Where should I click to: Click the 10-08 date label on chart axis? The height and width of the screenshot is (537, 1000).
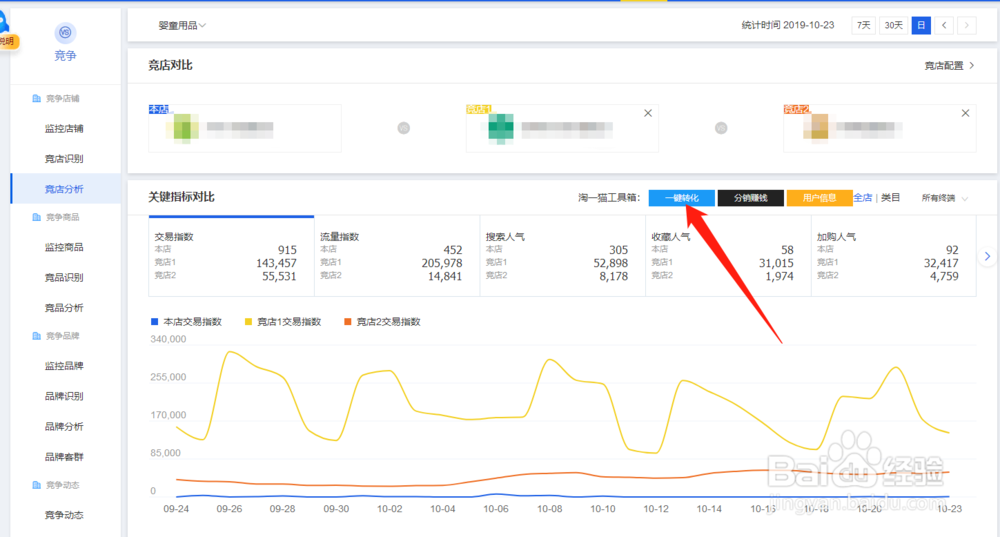549,508
